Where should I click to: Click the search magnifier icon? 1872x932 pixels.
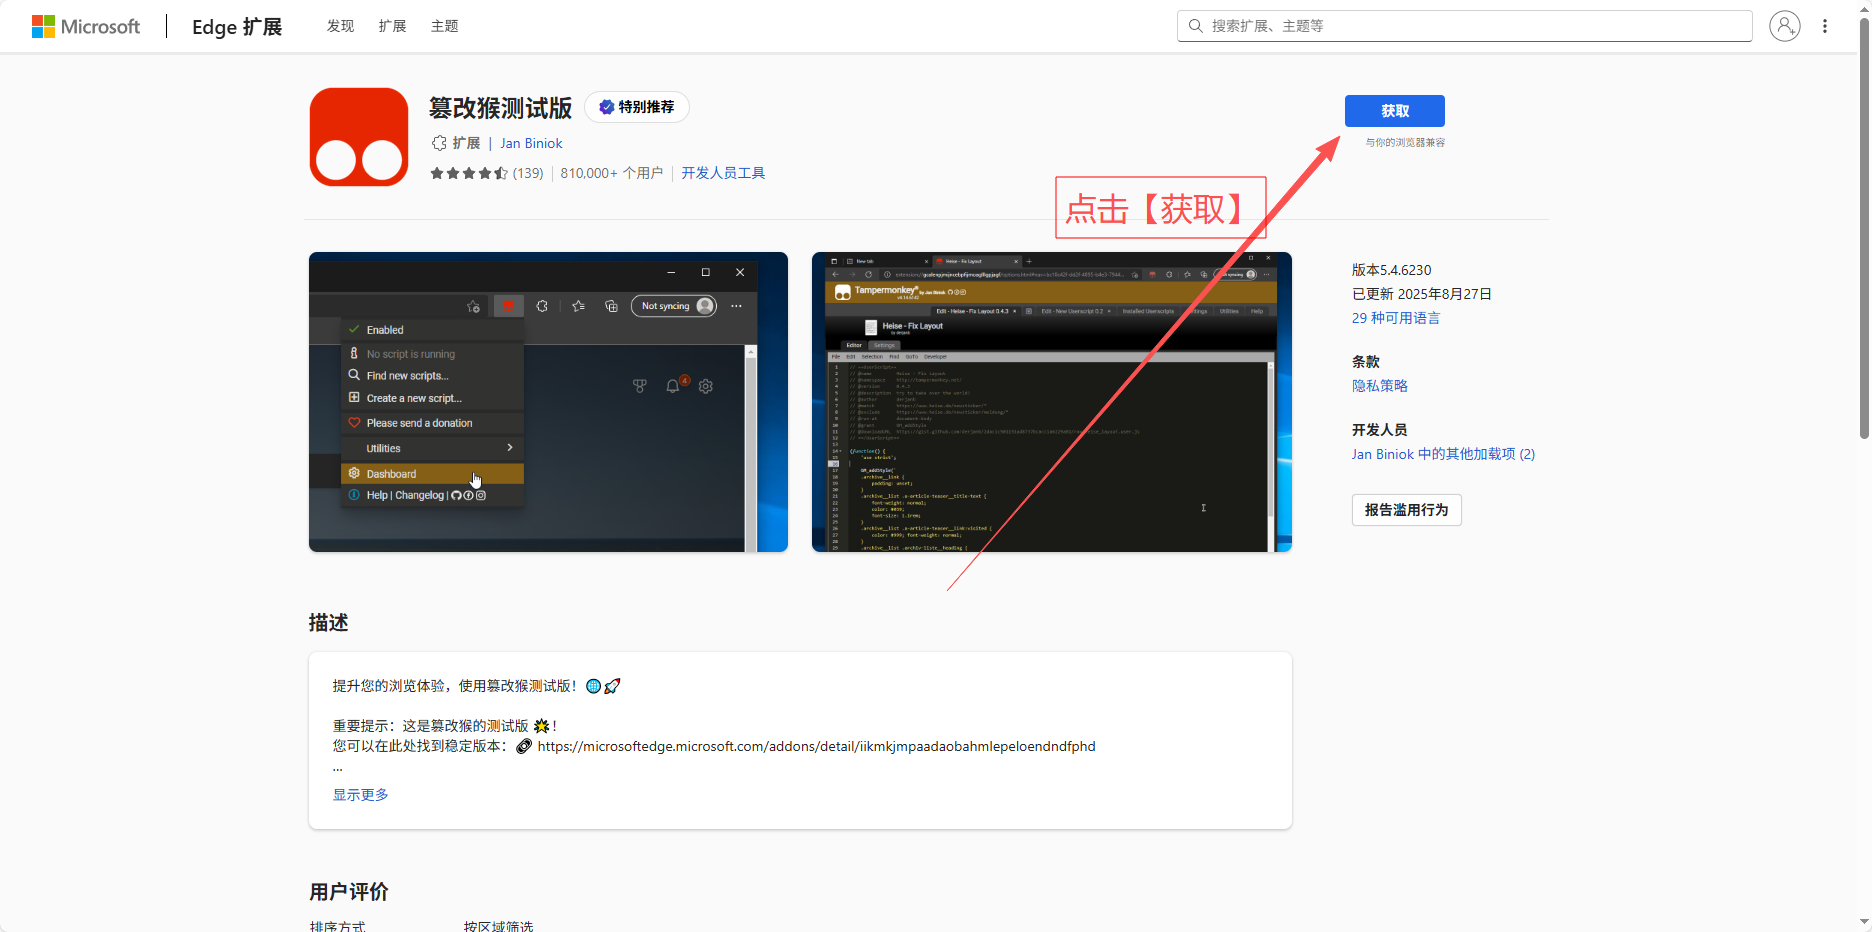1196,25
